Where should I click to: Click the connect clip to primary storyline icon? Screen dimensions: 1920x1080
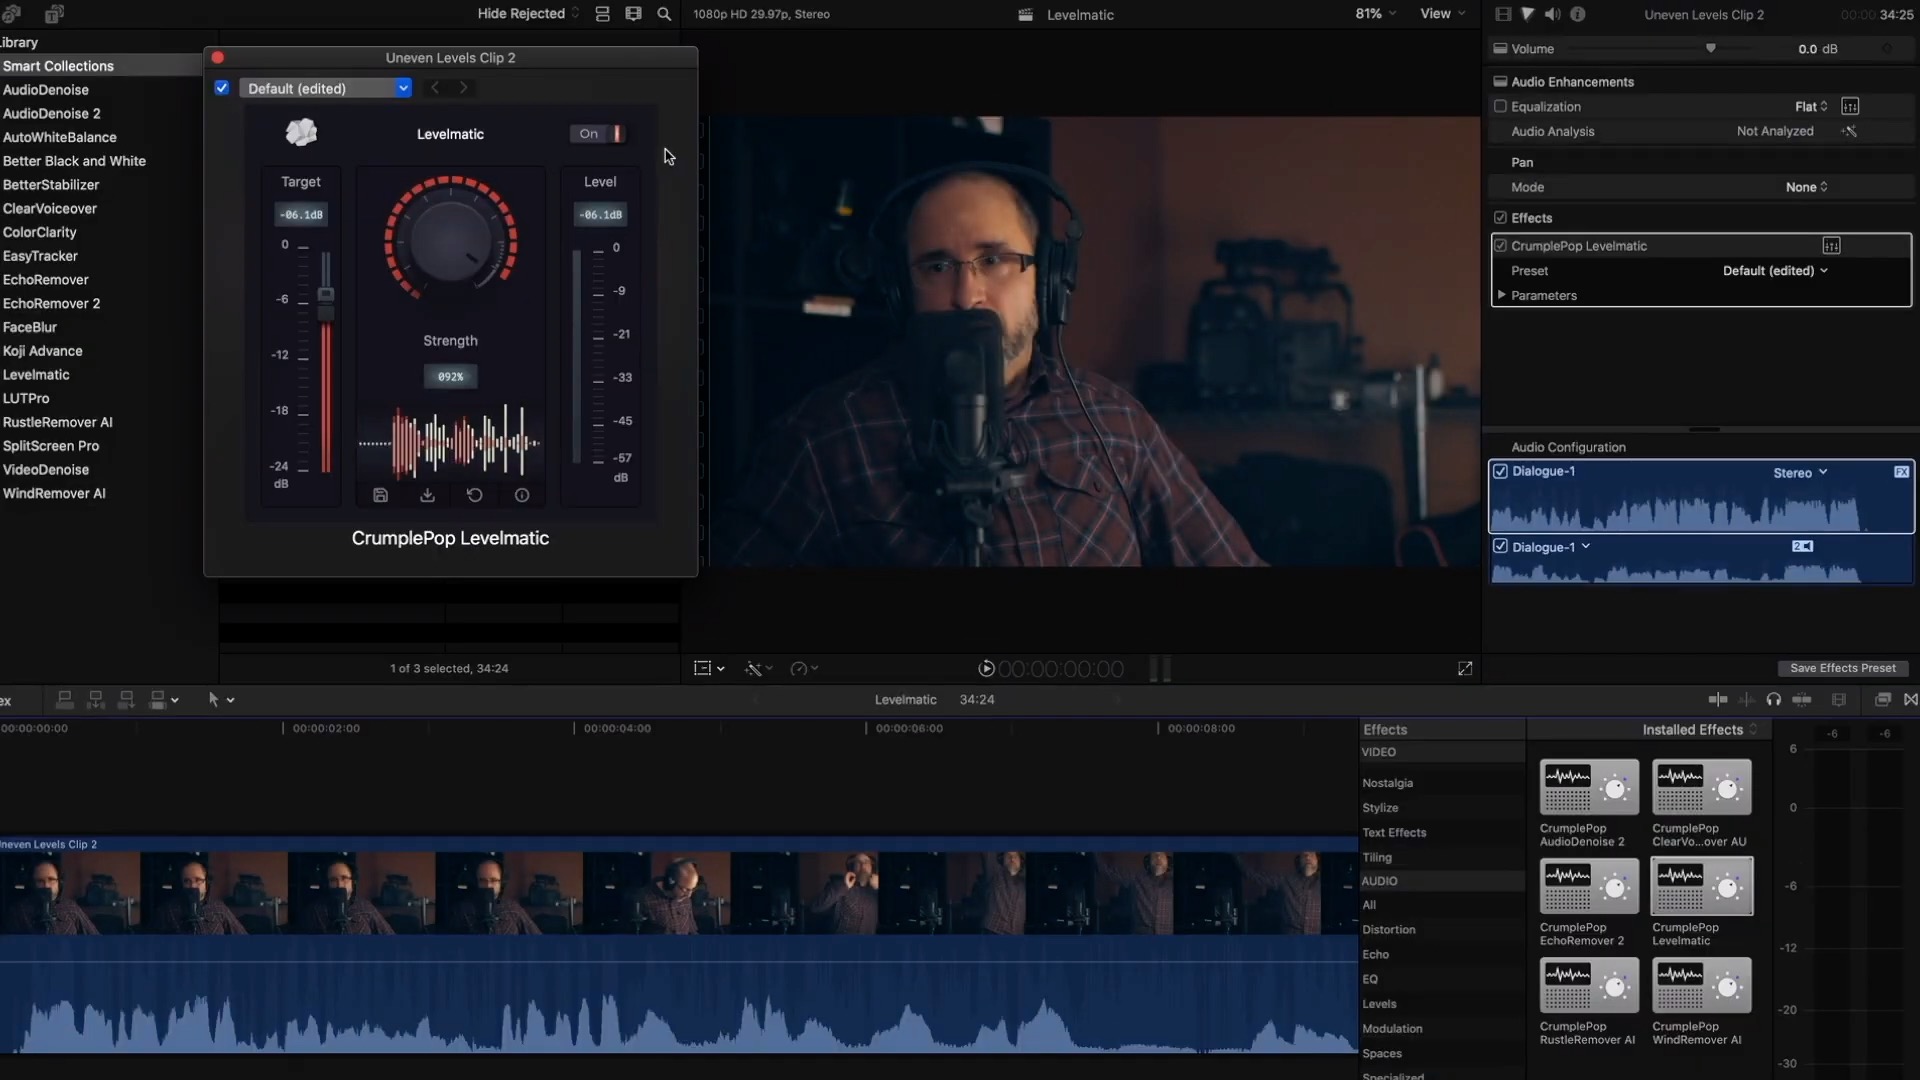tap(65, 700)
